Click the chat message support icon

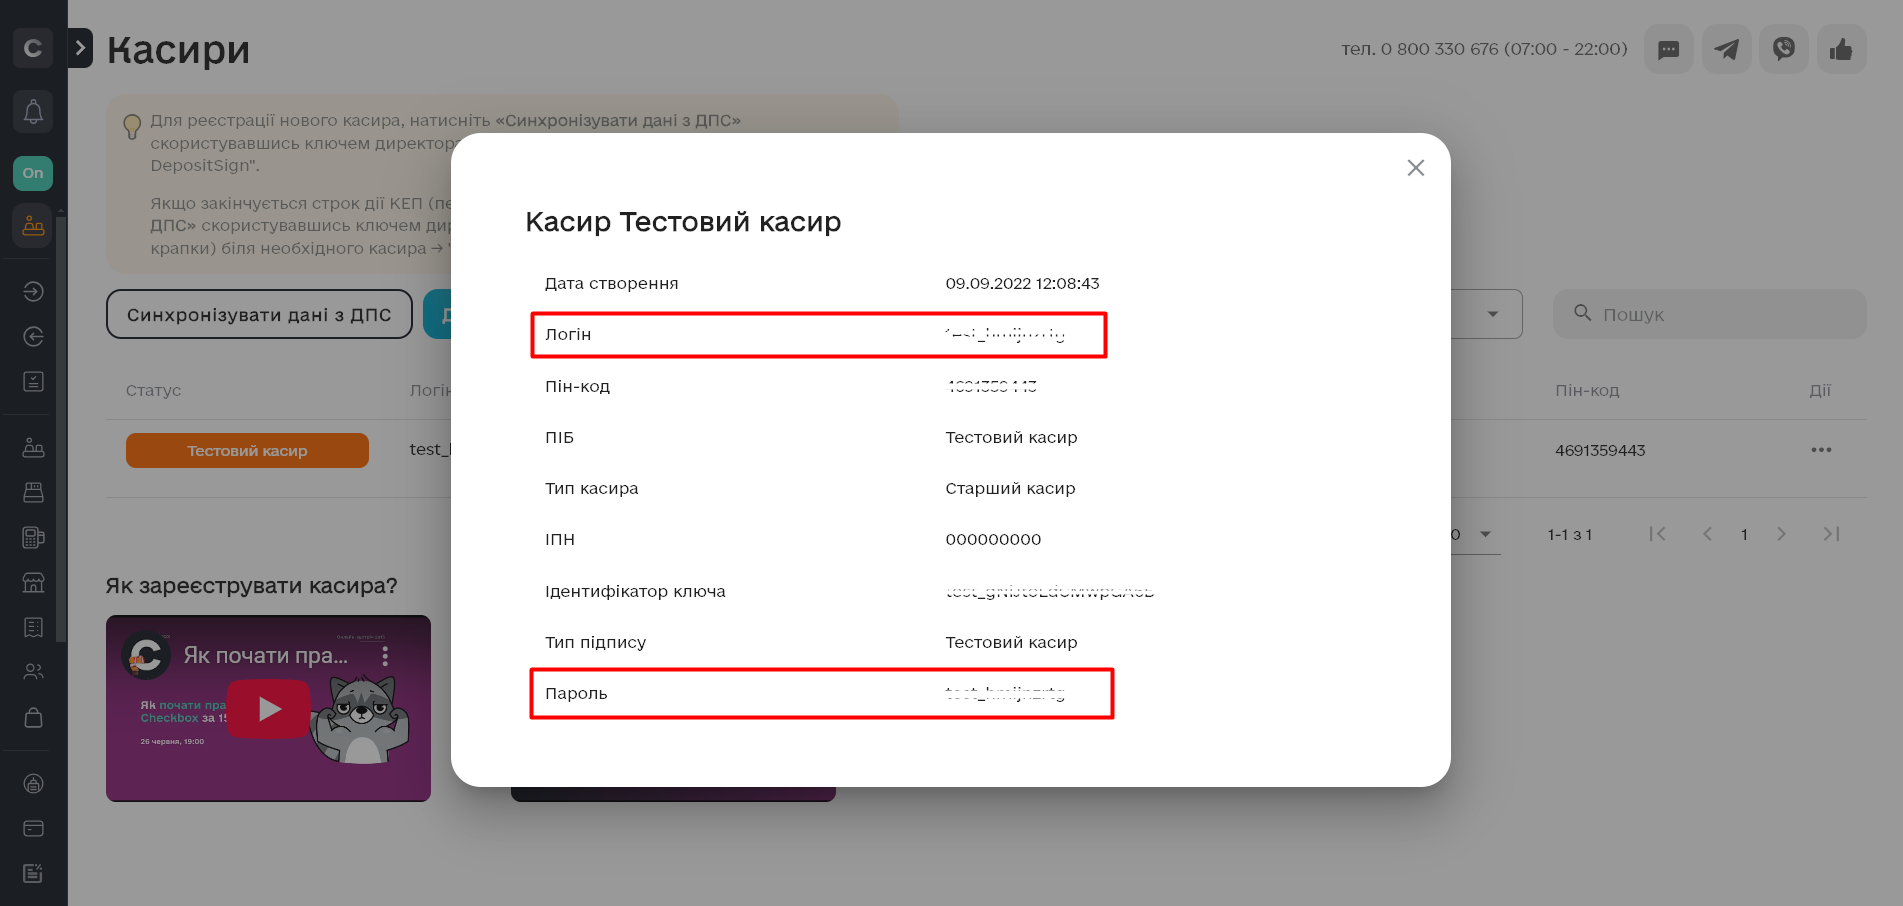[x=1668, y=49]
